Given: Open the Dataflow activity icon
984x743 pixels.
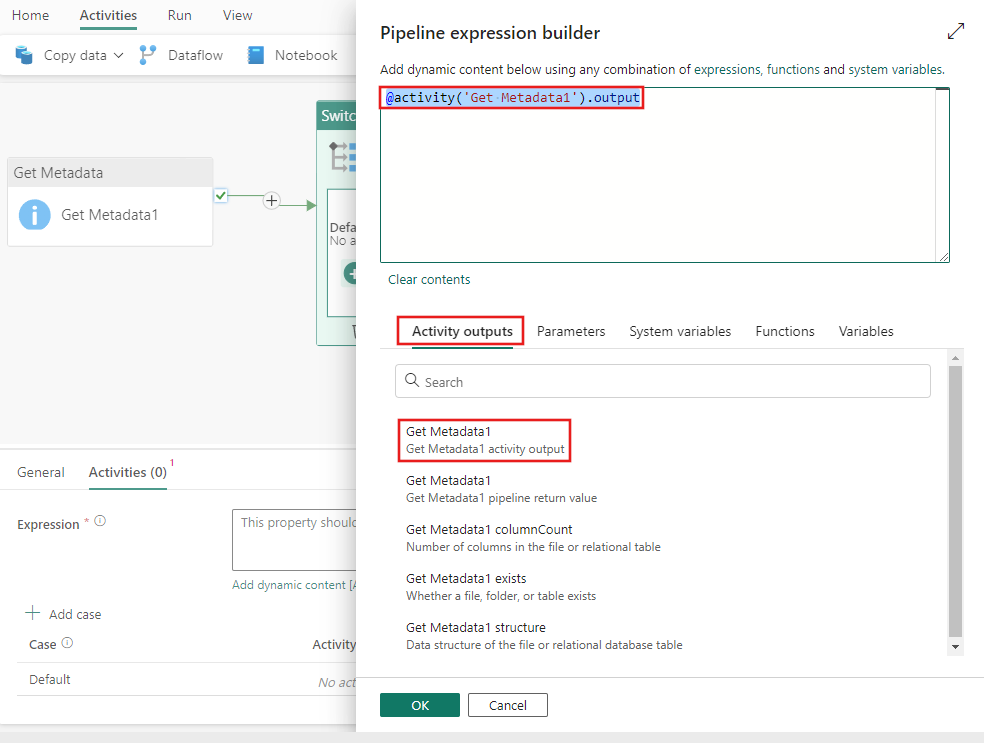Looking at the screenshot, I should [147, 55].
